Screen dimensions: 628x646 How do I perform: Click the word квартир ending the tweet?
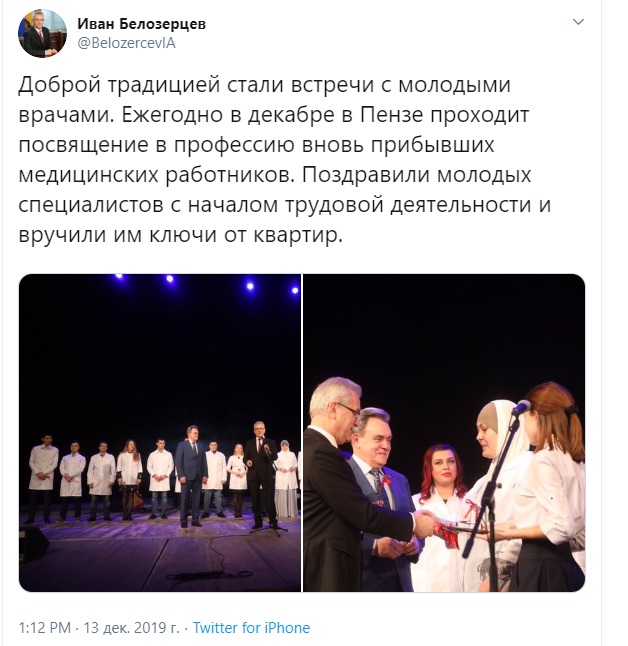coord(295,235)
